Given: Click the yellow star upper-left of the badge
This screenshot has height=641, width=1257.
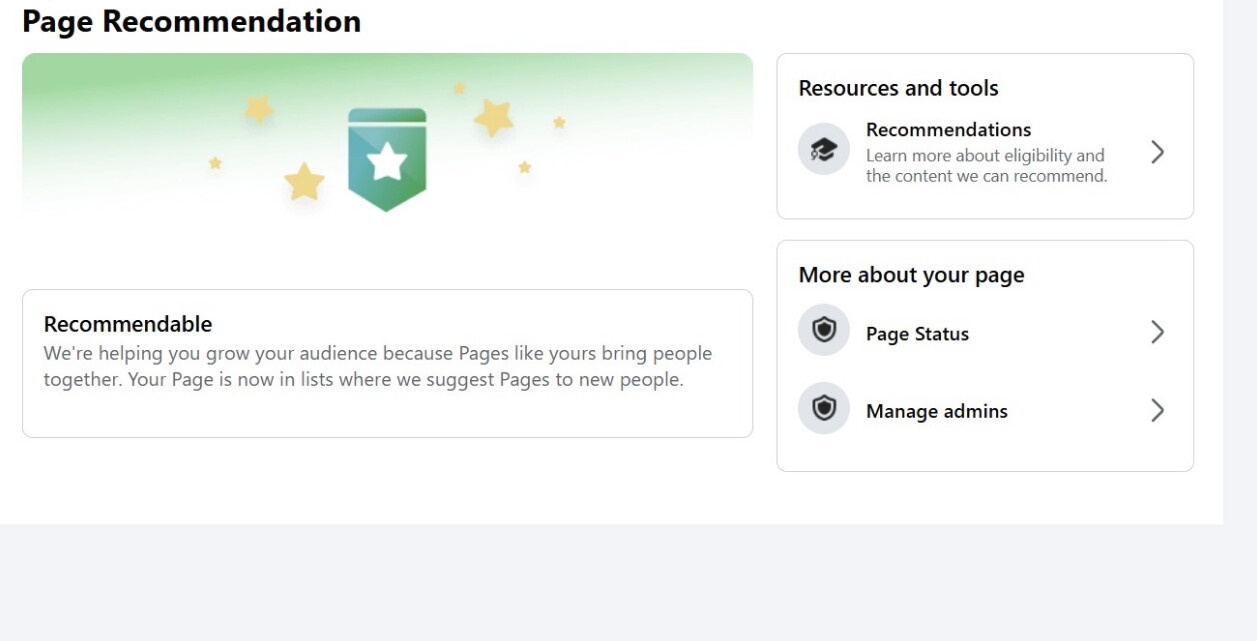Looking at the screenshot, I should point(259,108).
